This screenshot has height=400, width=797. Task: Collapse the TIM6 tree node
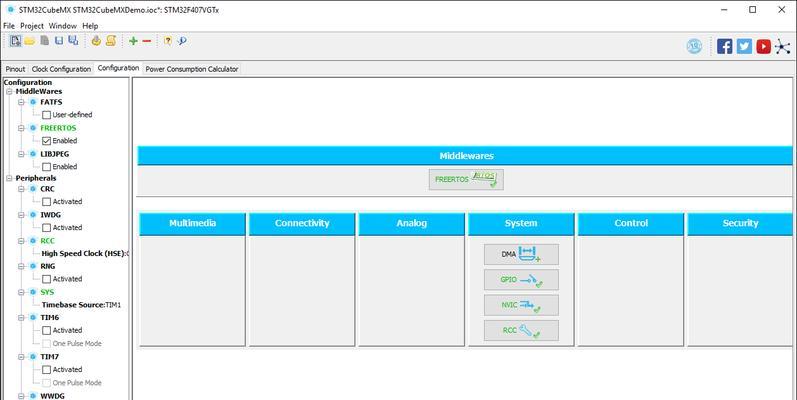click(21, 318)
